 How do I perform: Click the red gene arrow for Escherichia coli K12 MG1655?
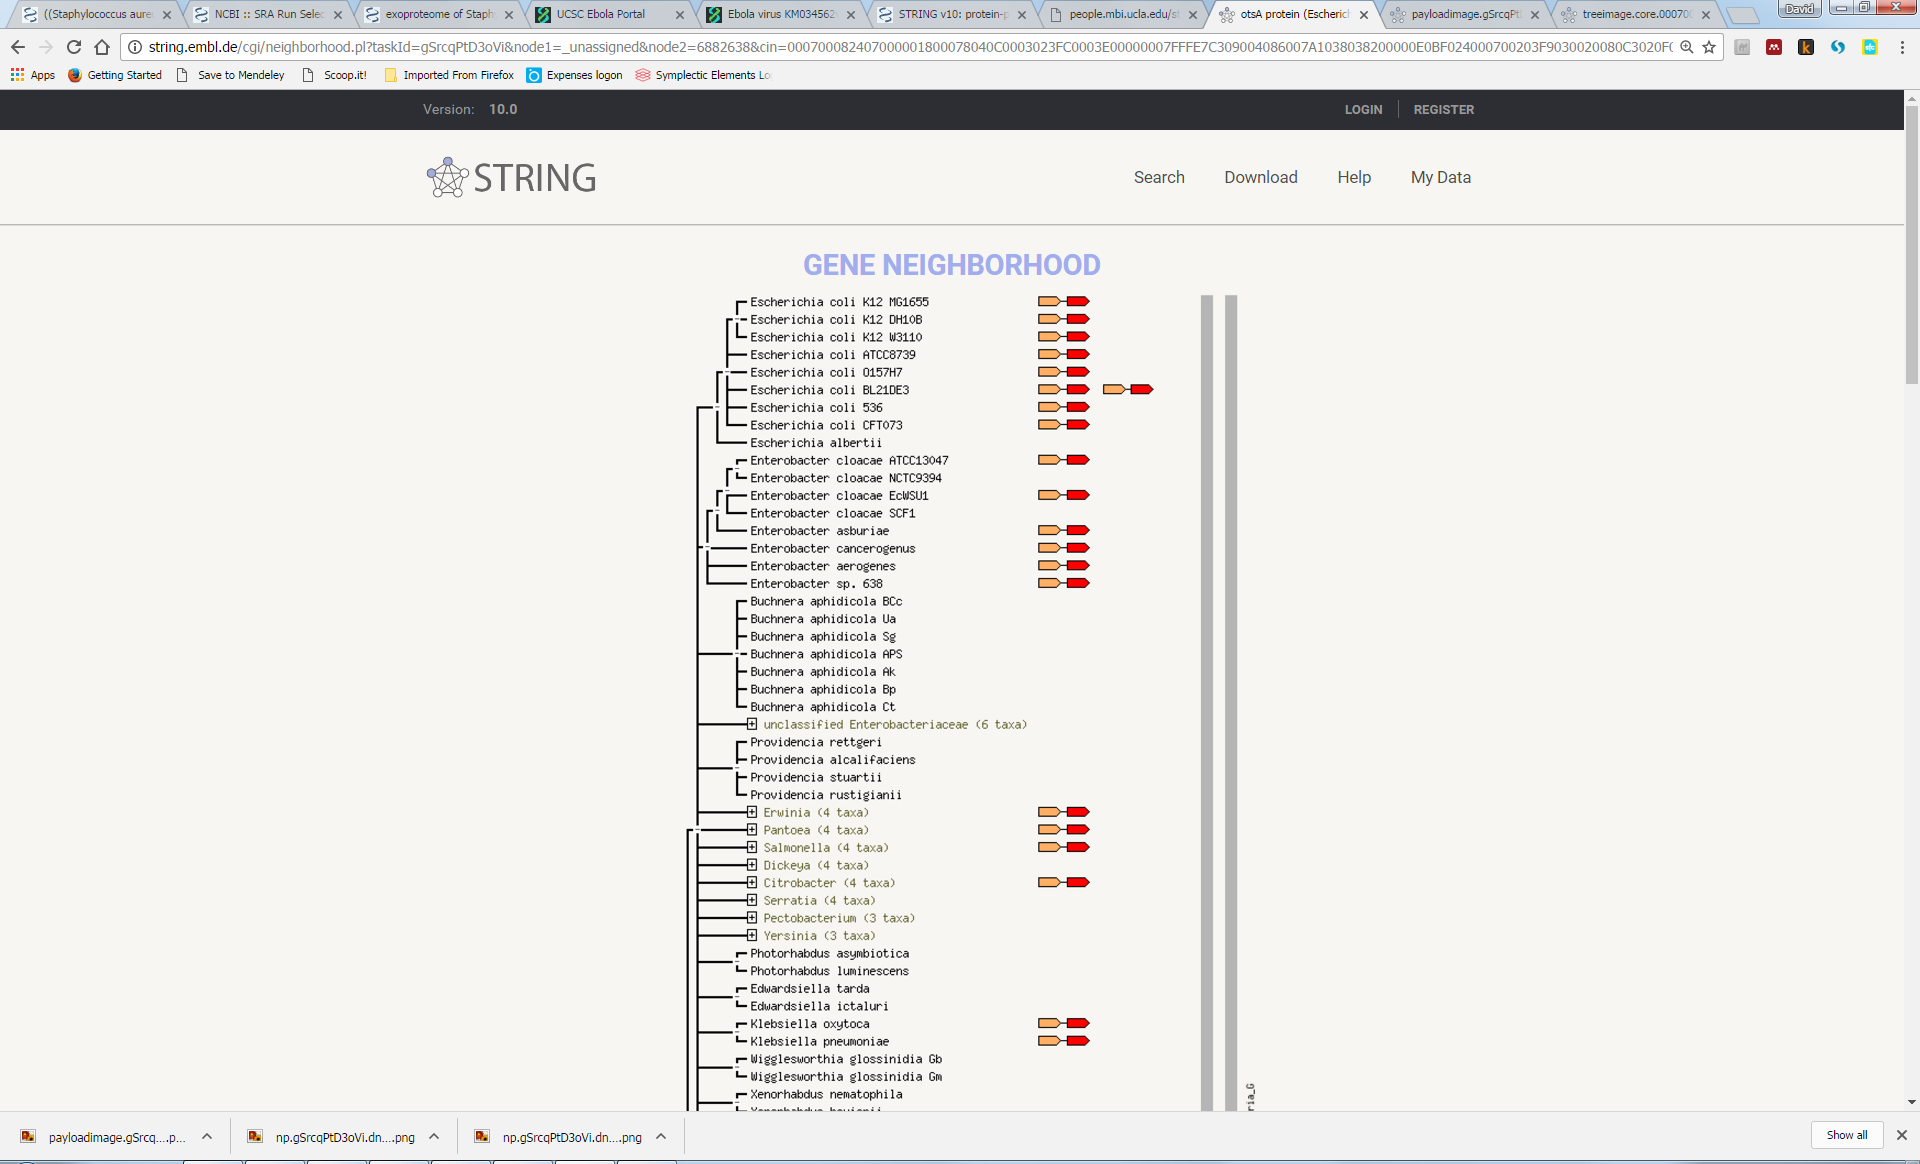pos(1078,301)
